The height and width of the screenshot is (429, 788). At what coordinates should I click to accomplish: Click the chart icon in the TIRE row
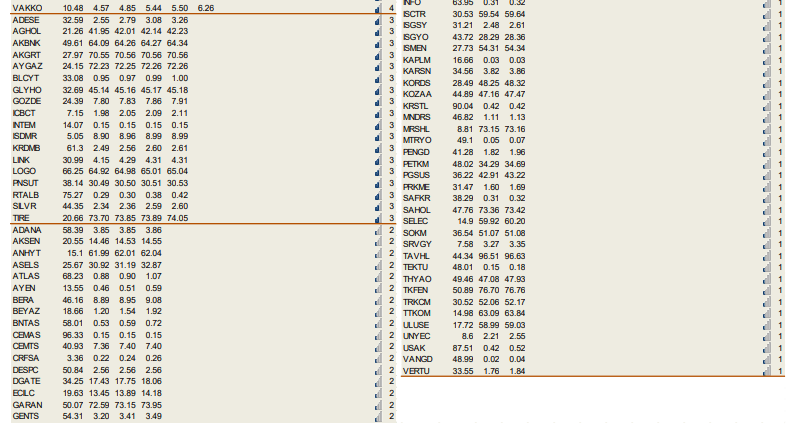378,219
